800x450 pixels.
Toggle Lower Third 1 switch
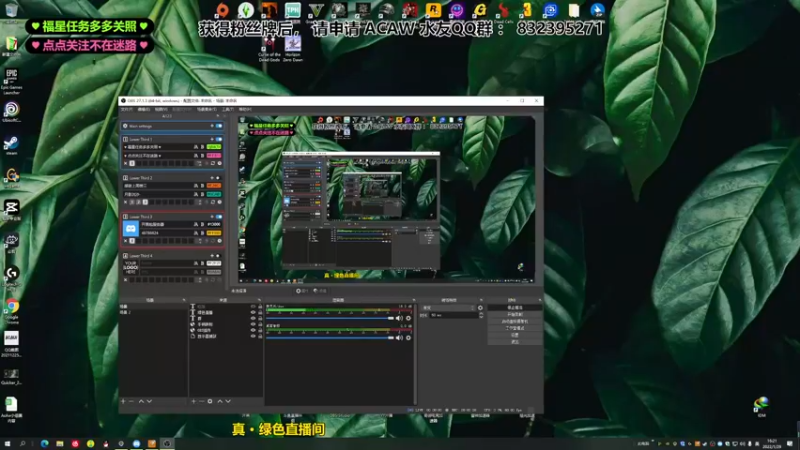(x=219, y=139)
